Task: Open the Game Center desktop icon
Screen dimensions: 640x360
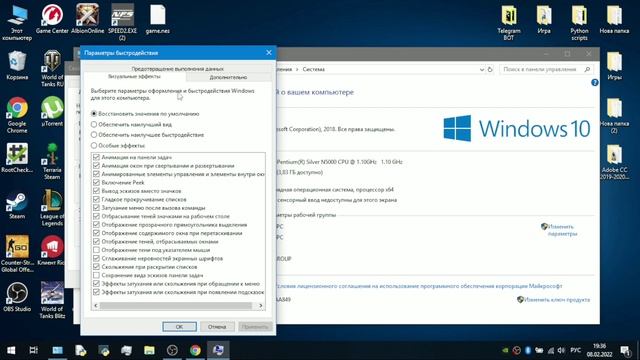Action: [52, 19]
